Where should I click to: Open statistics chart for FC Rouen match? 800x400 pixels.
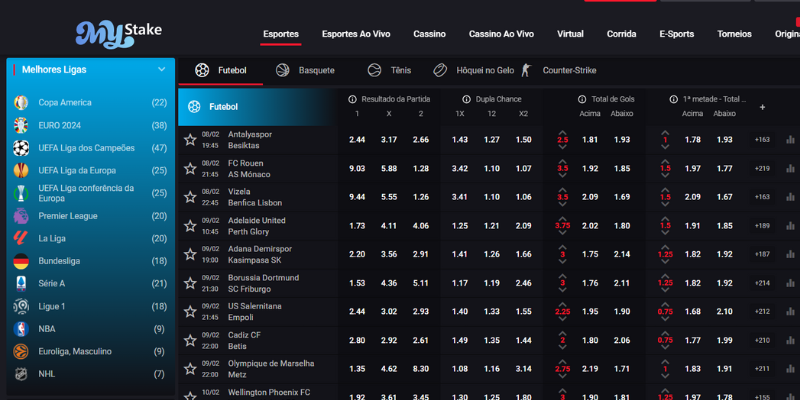tap(790, 168)
